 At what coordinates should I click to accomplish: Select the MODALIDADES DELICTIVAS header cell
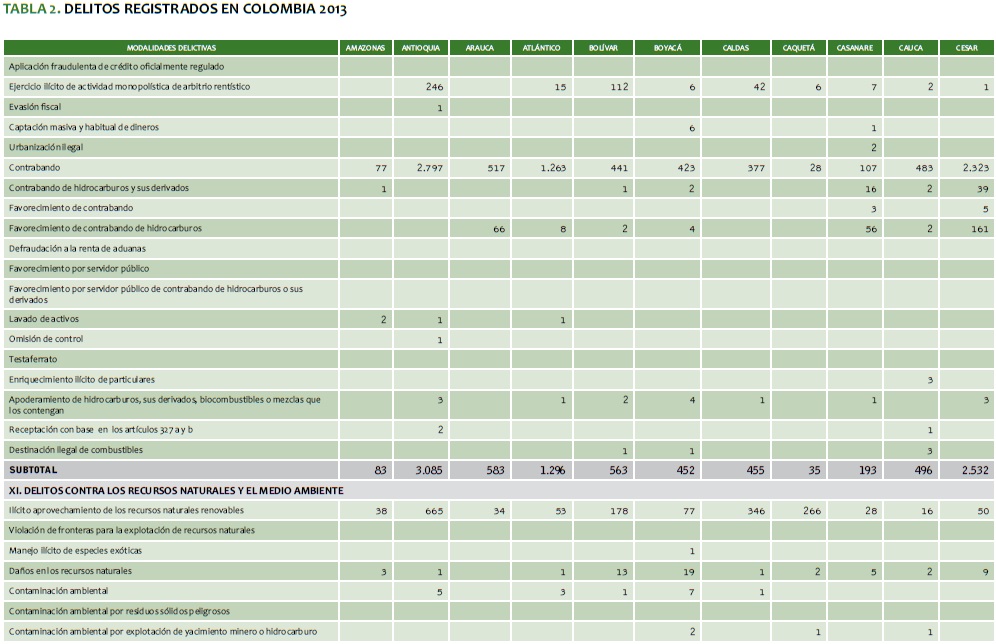pyautogui.click(x=171, y=48)
